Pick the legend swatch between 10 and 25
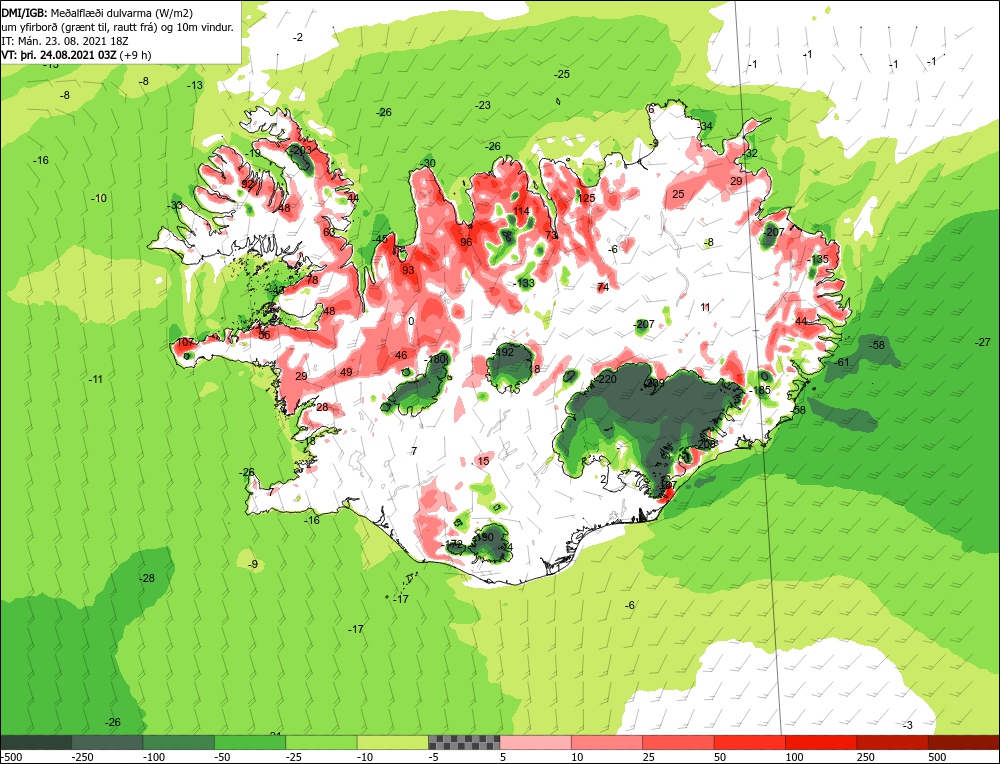Viewport: 1000px width, 764px height. click(x=607, y=742)
